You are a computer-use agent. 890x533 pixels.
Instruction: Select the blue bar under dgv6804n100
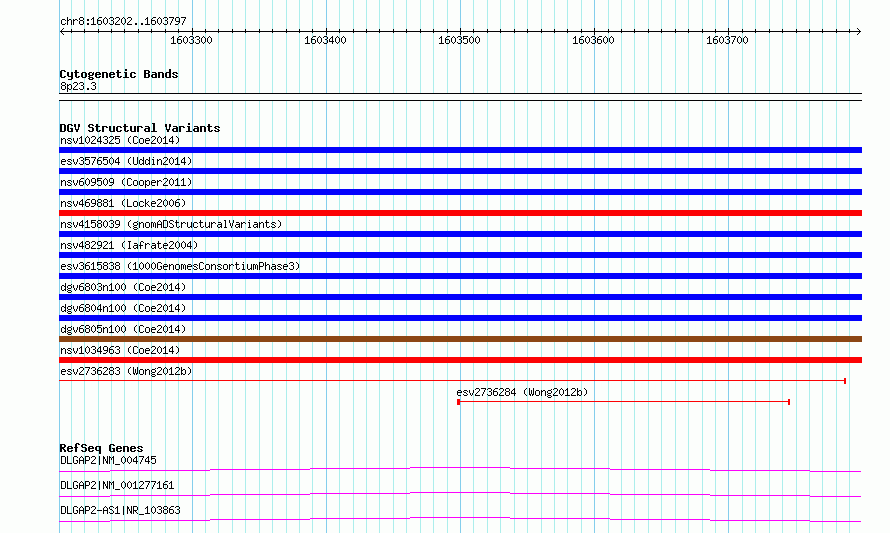pyautogui.click(x=460, y=318)
